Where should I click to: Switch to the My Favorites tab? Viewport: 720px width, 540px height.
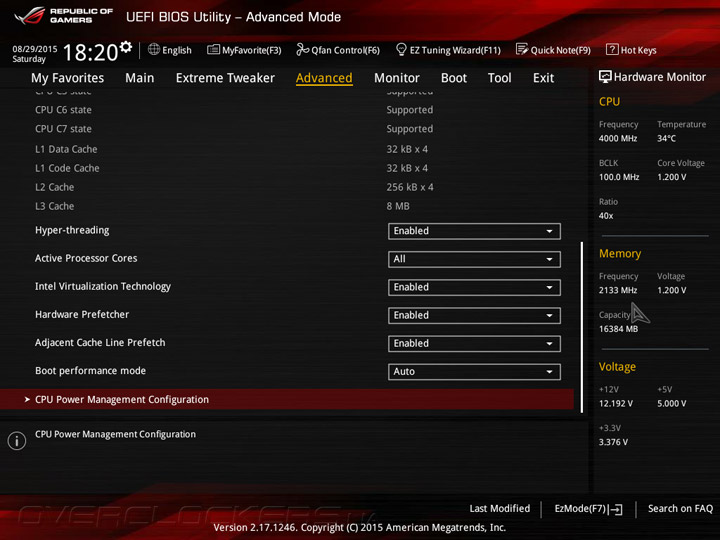68,78
